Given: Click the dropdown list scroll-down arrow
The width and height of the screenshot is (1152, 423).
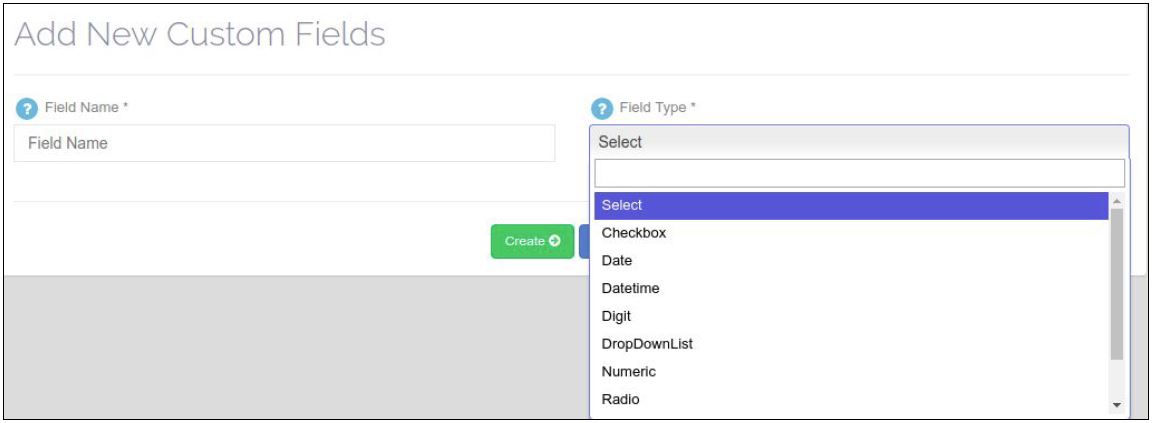Looking at the screenshot, I should click(1117, 405).
